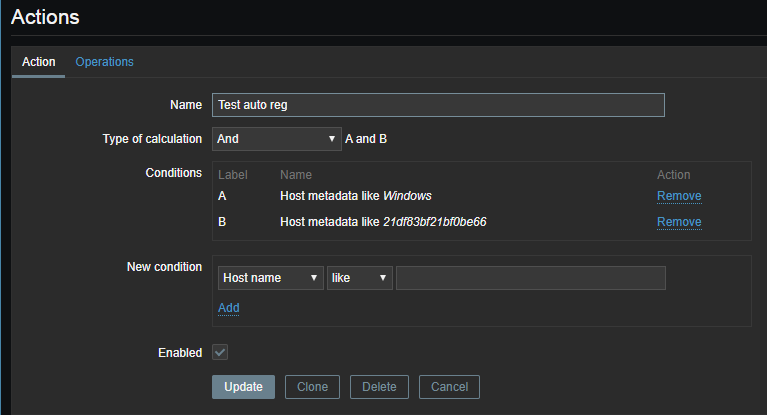Remove condition A for Windows metadata
This screenshot has height=415, width=767.
pyautogui.click(x=679, y=196)
